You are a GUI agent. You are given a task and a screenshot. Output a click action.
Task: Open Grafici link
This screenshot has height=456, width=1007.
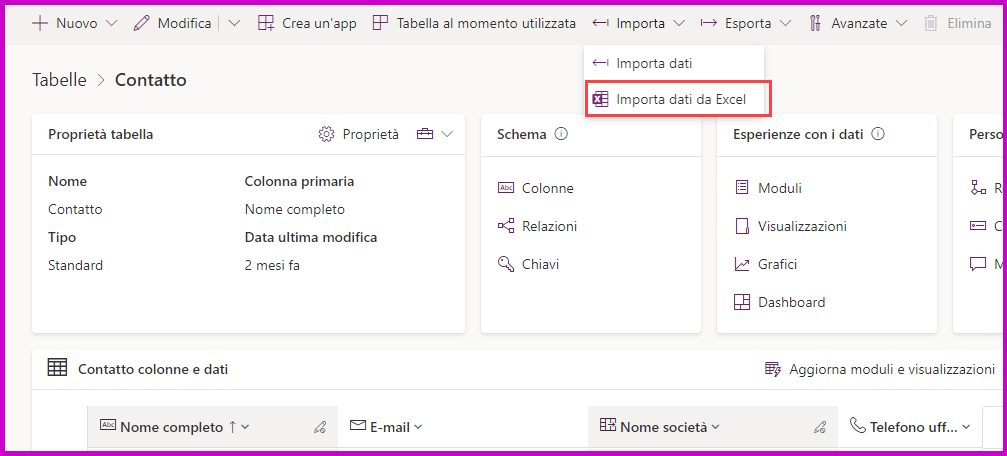point(777,264)
